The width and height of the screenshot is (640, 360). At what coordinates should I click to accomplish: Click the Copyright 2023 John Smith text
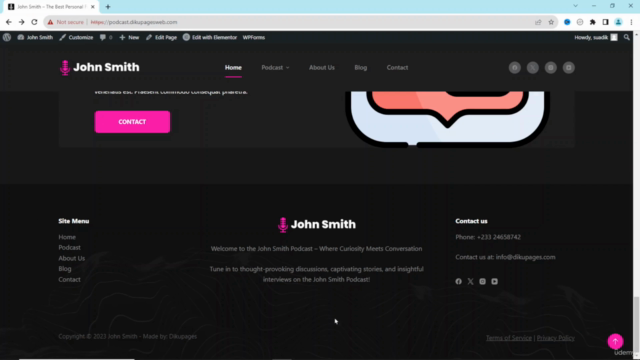(127, 336)
